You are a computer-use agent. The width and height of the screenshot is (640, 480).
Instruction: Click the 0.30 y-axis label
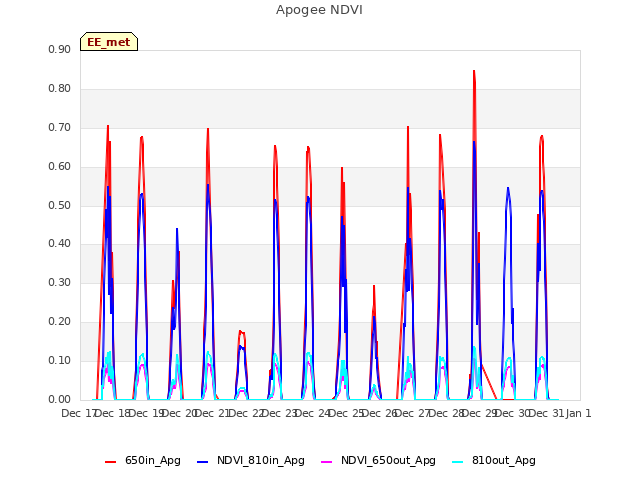60,282
